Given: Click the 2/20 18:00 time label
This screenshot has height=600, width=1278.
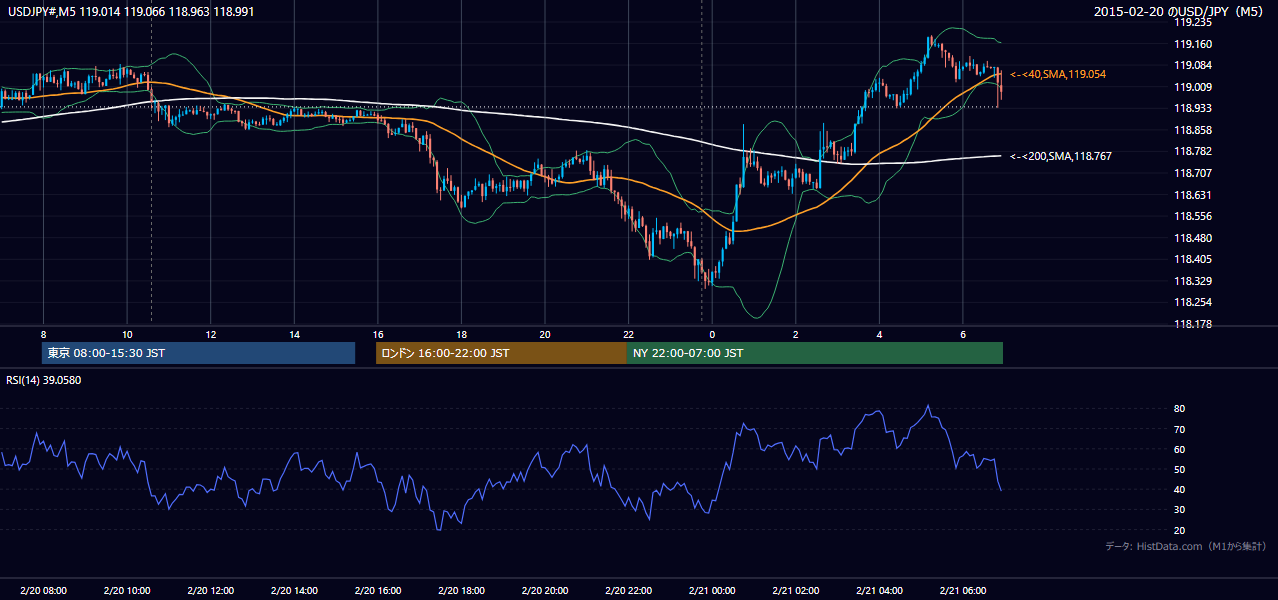Looking at the screenshot, I should [461, 590].
